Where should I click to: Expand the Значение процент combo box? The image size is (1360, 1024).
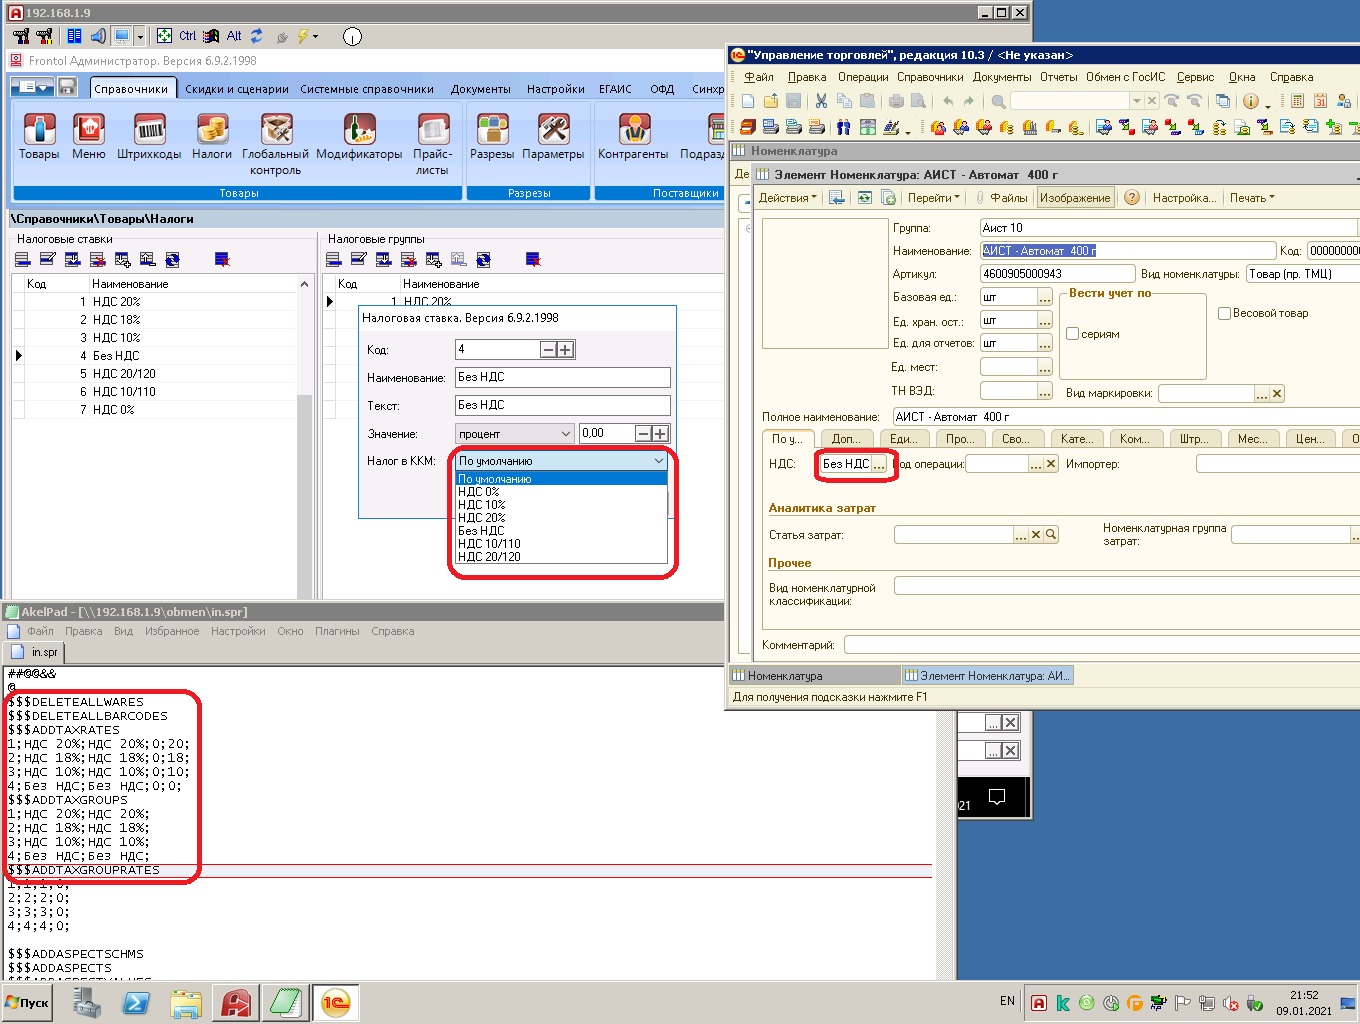(565, 434)
